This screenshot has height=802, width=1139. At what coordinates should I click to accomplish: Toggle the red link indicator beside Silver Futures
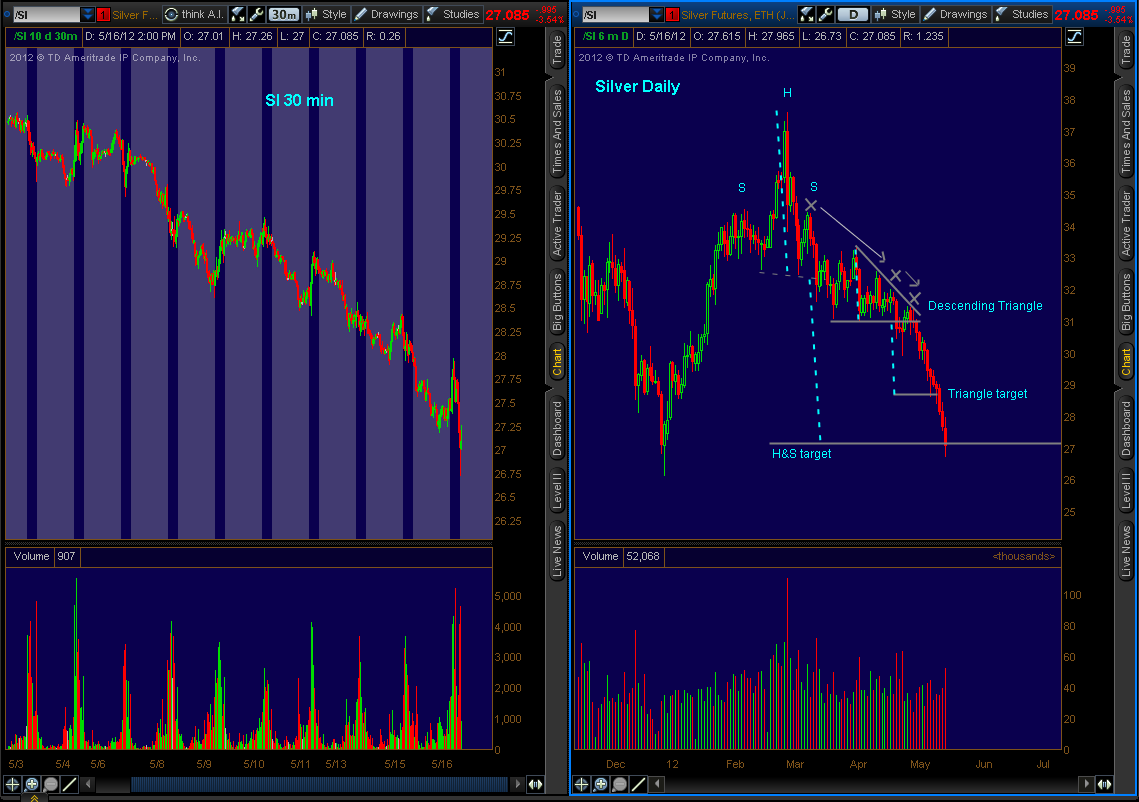[x=672, y=14]
